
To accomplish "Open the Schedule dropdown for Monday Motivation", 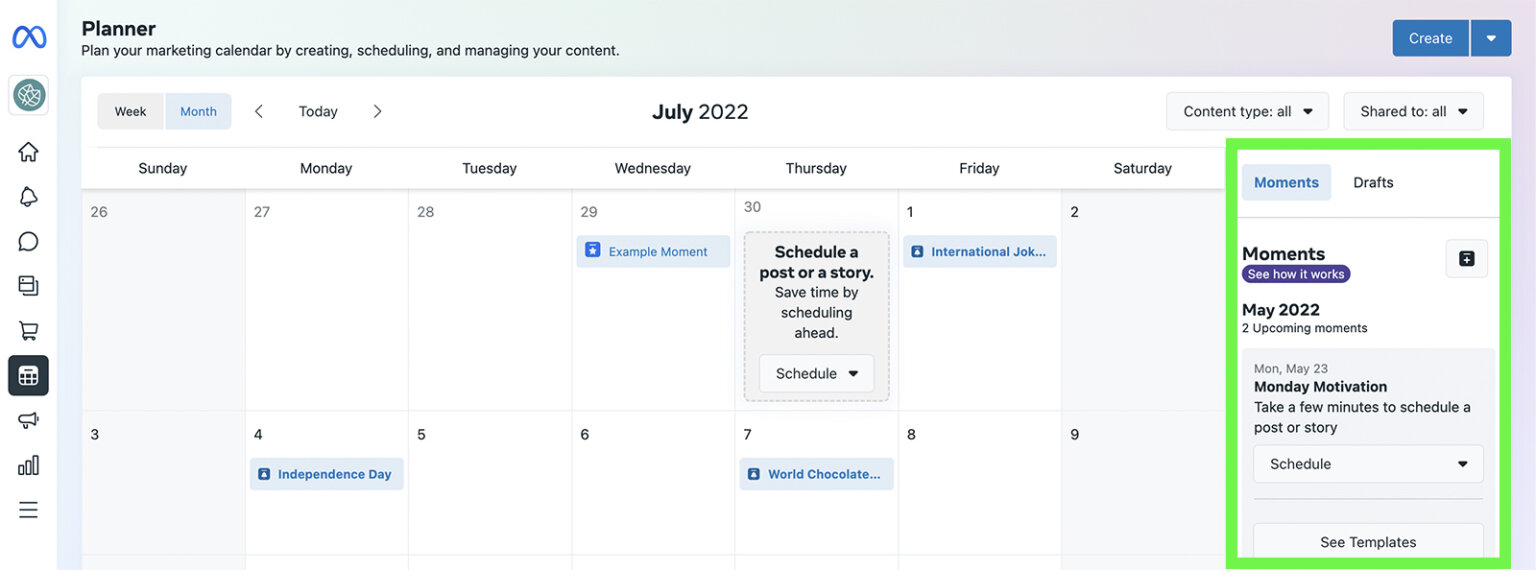I will [x=1368, y=464].
